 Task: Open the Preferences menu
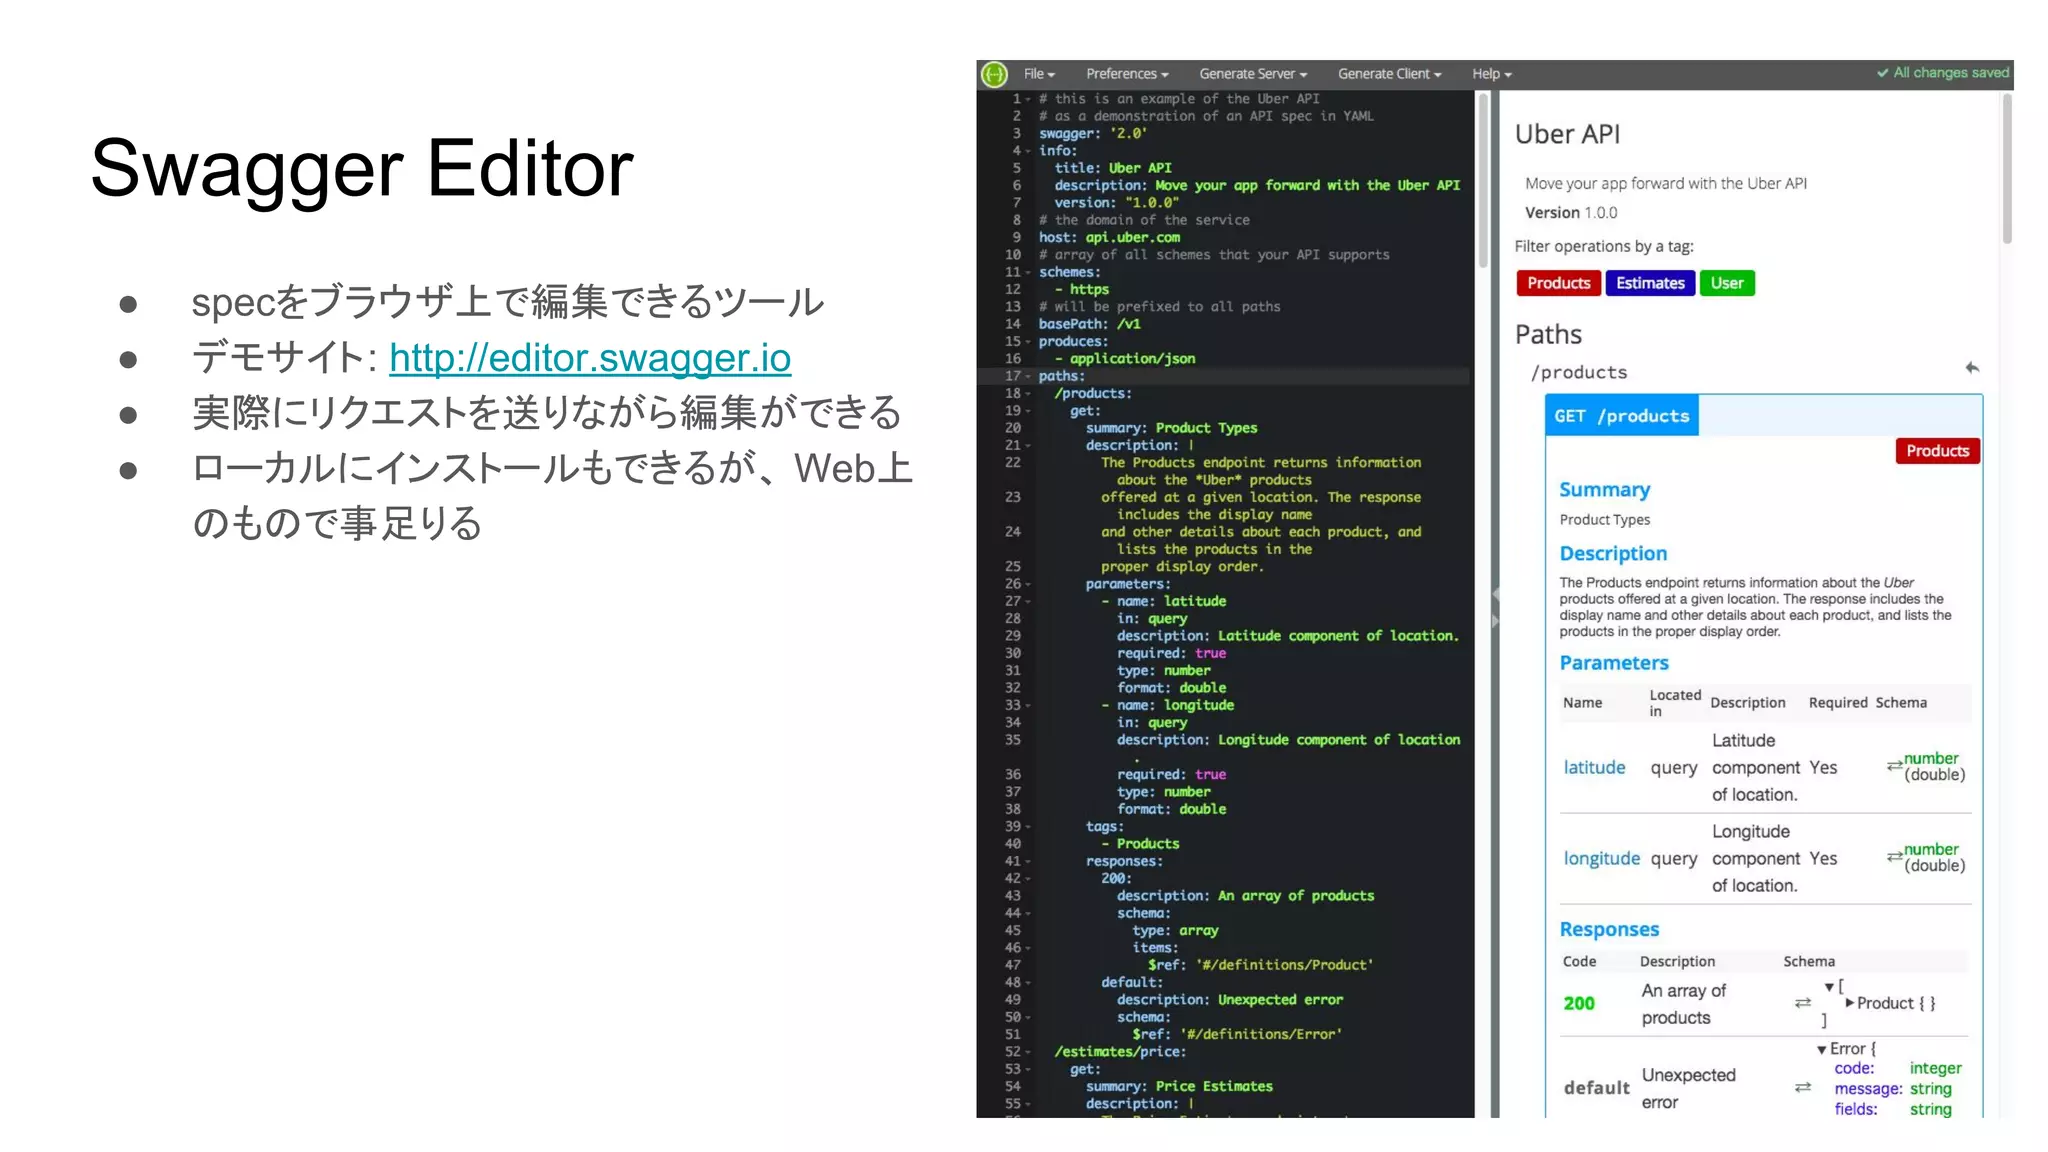coord(1127,74)
